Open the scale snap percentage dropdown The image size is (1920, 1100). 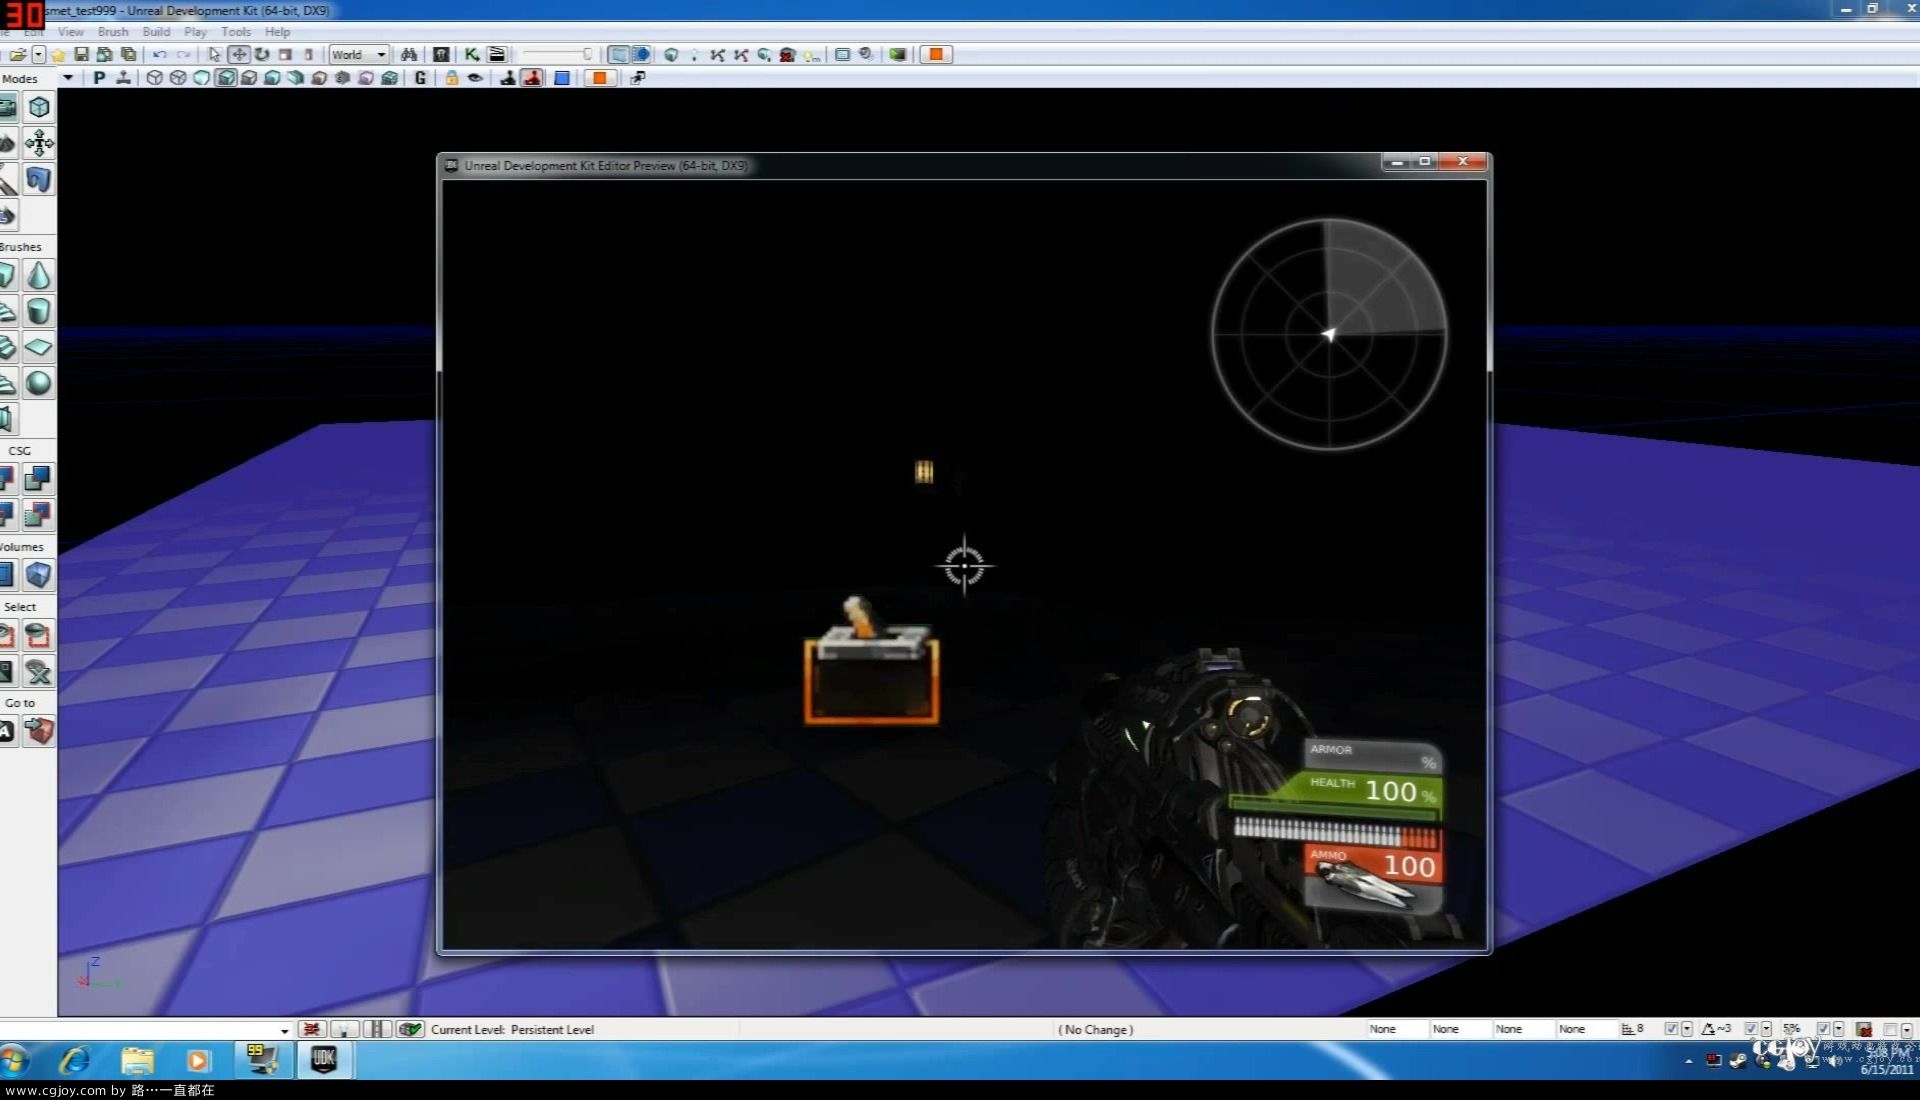pos(1839,1029)
